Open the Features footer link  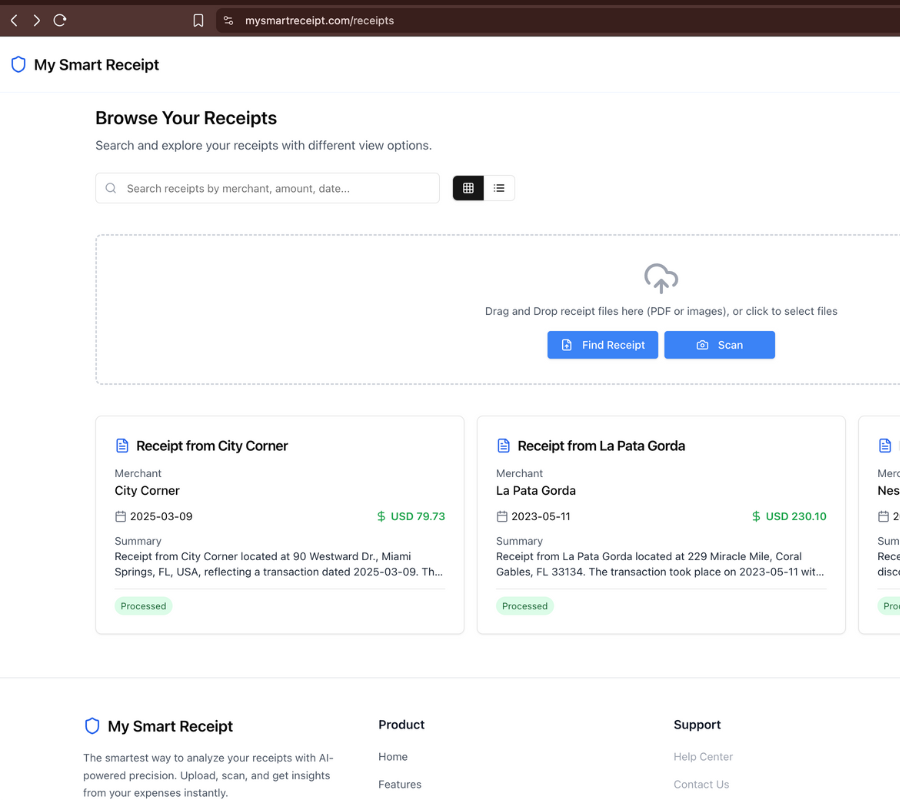pyautogui.click(x=400, y=785)
